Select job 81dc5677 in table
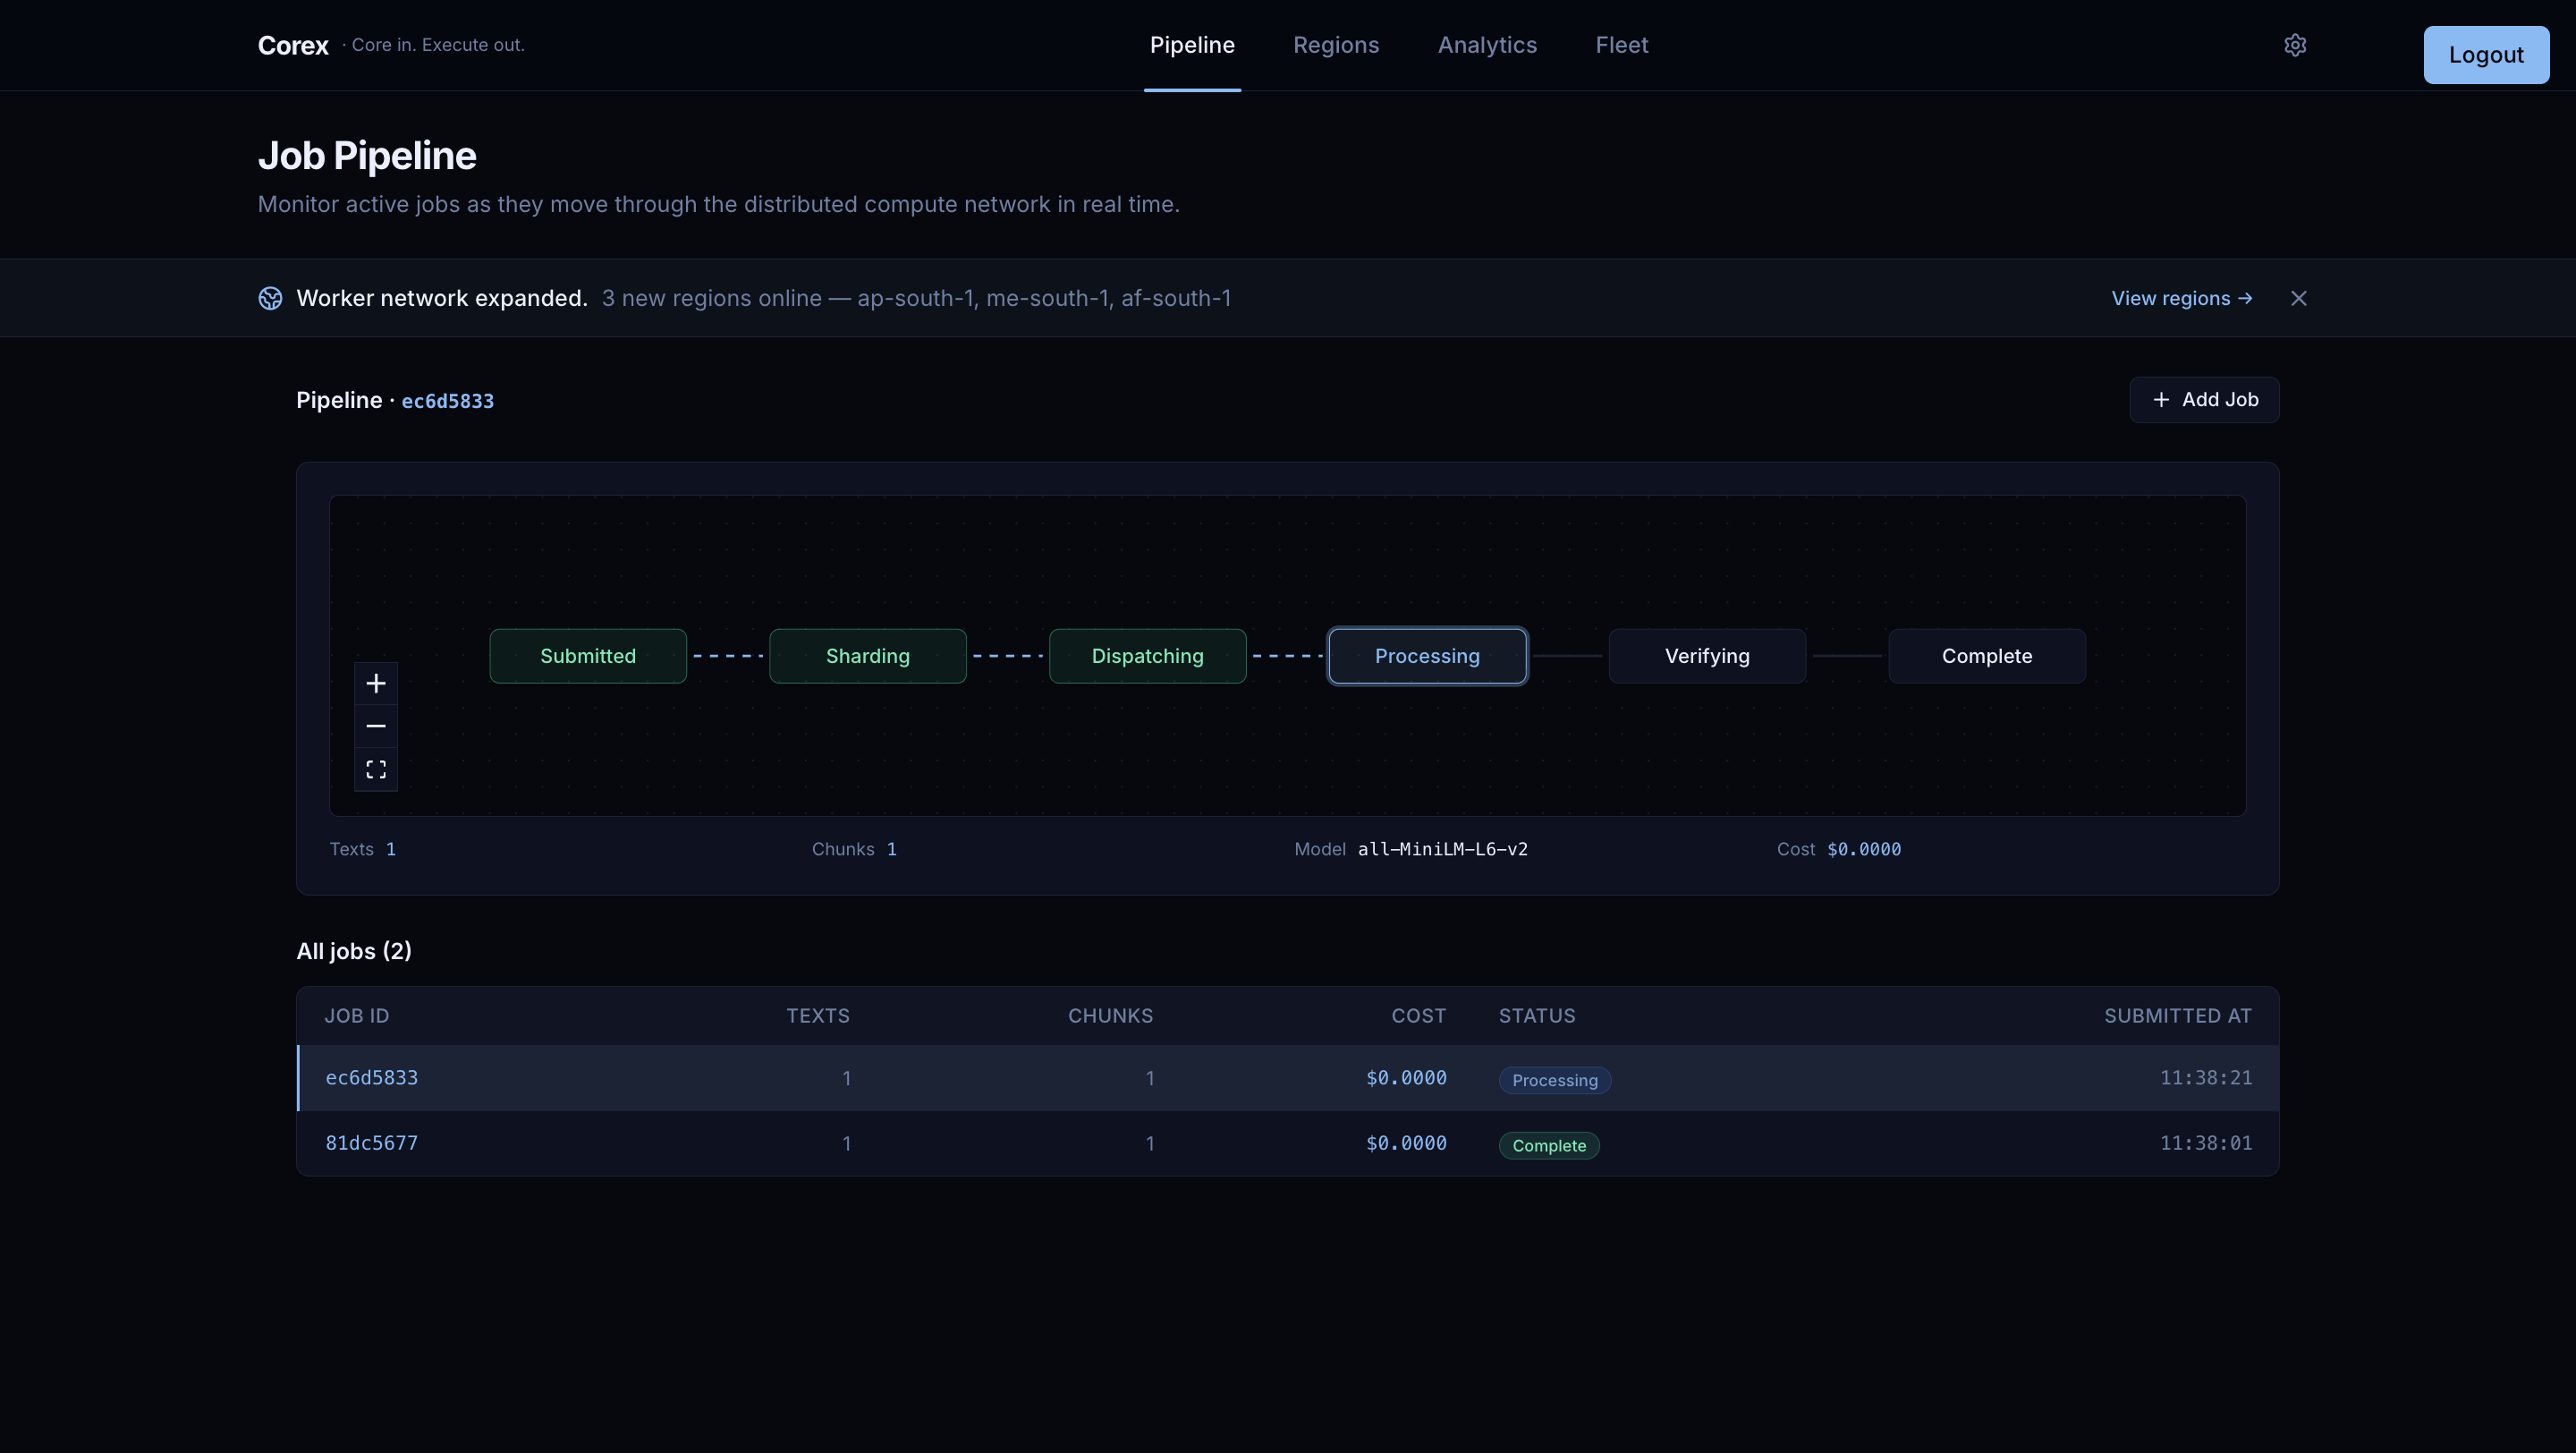The height and width of the screenshot is (1453, 2576). tap(371, 1142)
